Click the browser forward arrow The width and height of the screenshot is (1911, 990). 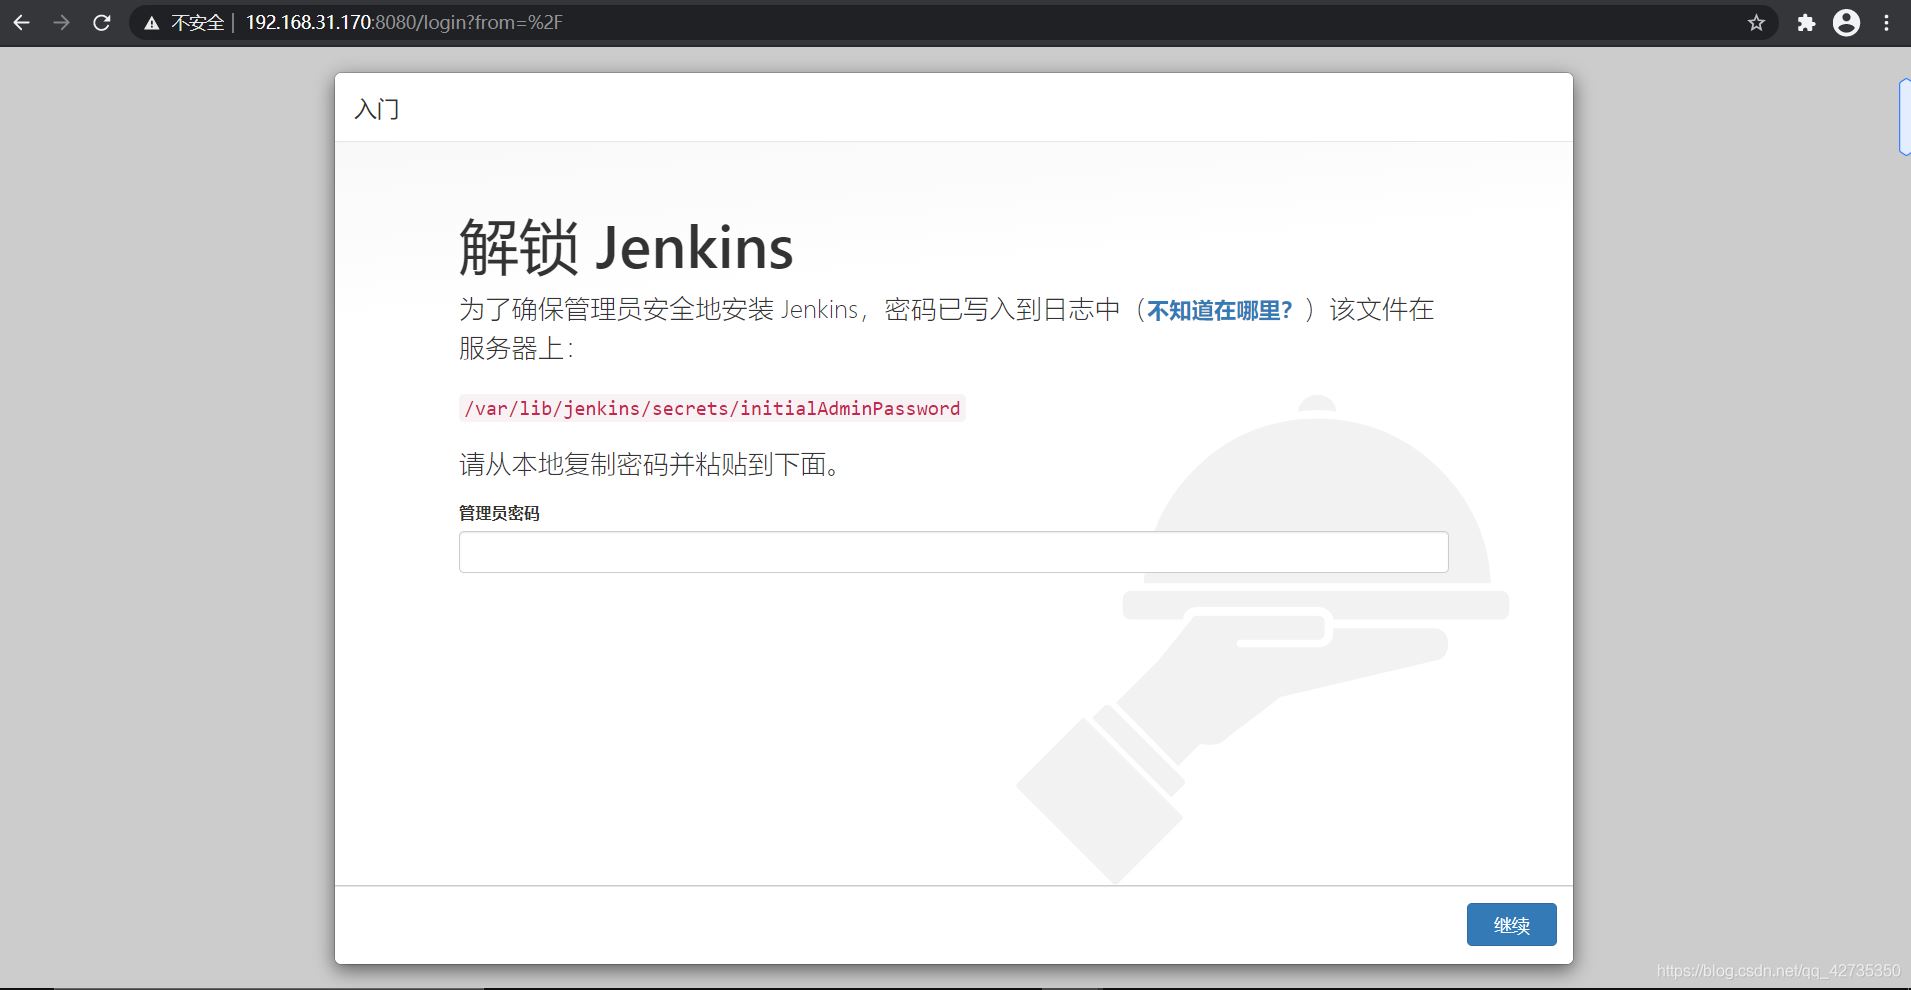click(x=62, y=22)
